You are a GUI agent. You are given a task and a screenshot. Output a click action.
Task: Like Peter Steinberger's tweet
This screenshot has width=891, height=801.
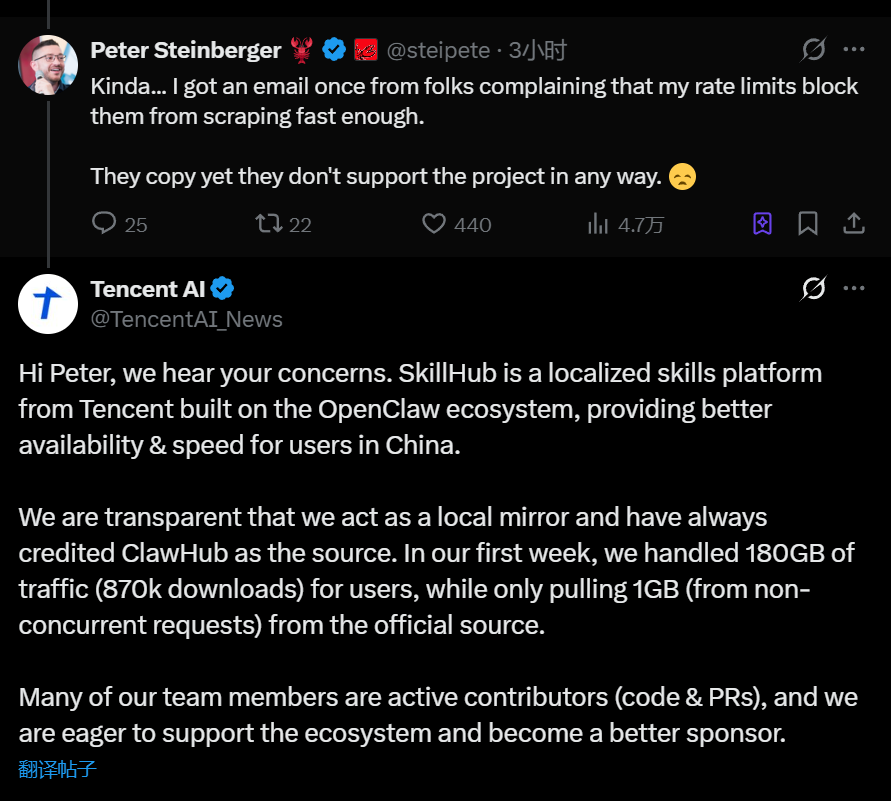click(x=434, y=223)
